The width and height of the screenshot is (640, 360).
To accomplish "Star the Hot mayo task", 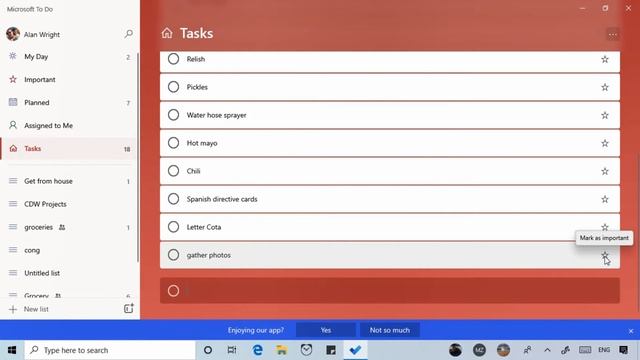I will 605,143.
